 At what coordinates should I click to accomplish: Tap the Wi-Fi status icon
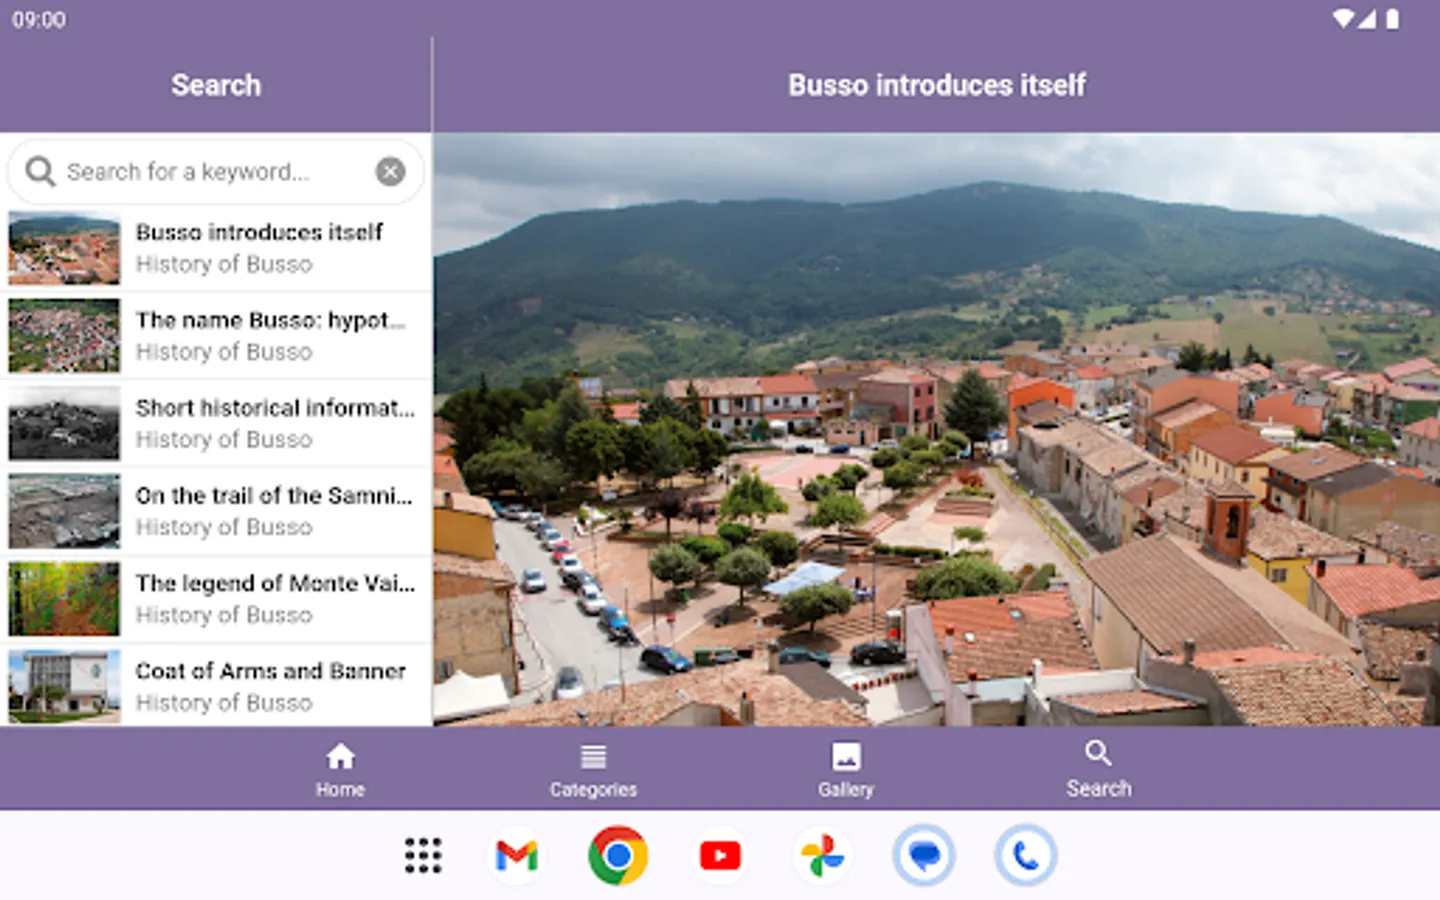[x=1344, y=19]
